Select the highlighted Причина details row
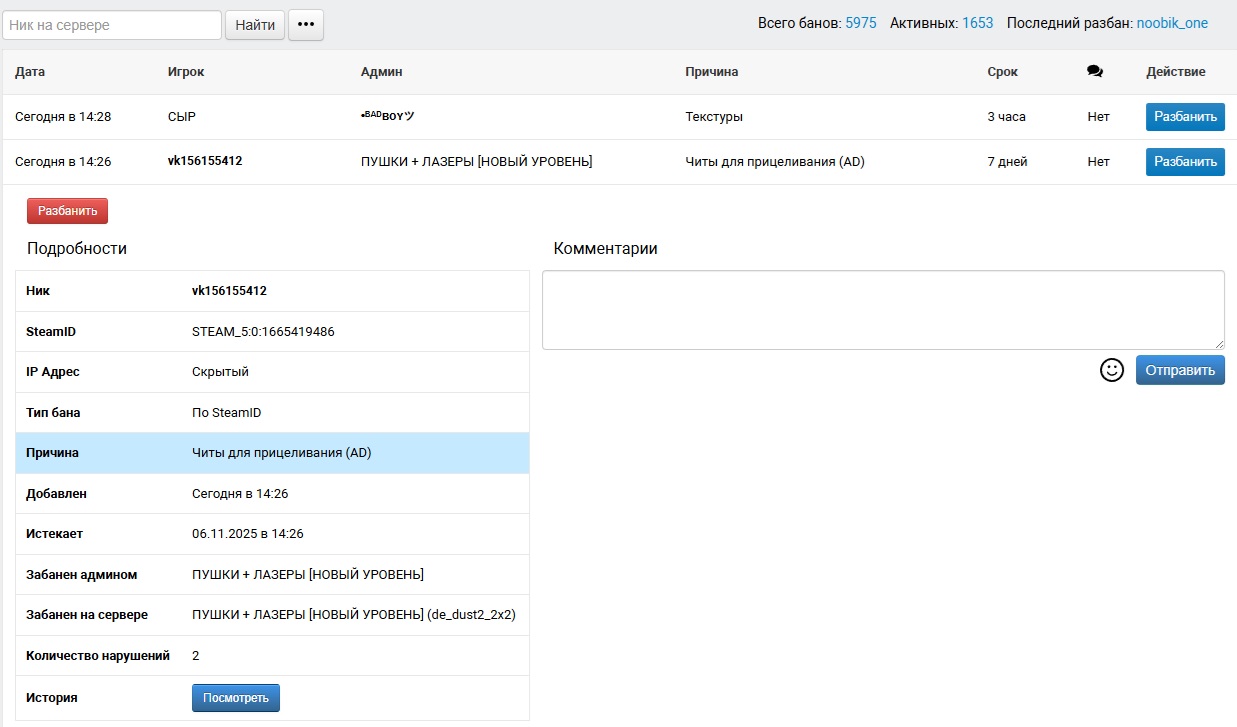Viewport: 1237px width, 727px height. 272,453
